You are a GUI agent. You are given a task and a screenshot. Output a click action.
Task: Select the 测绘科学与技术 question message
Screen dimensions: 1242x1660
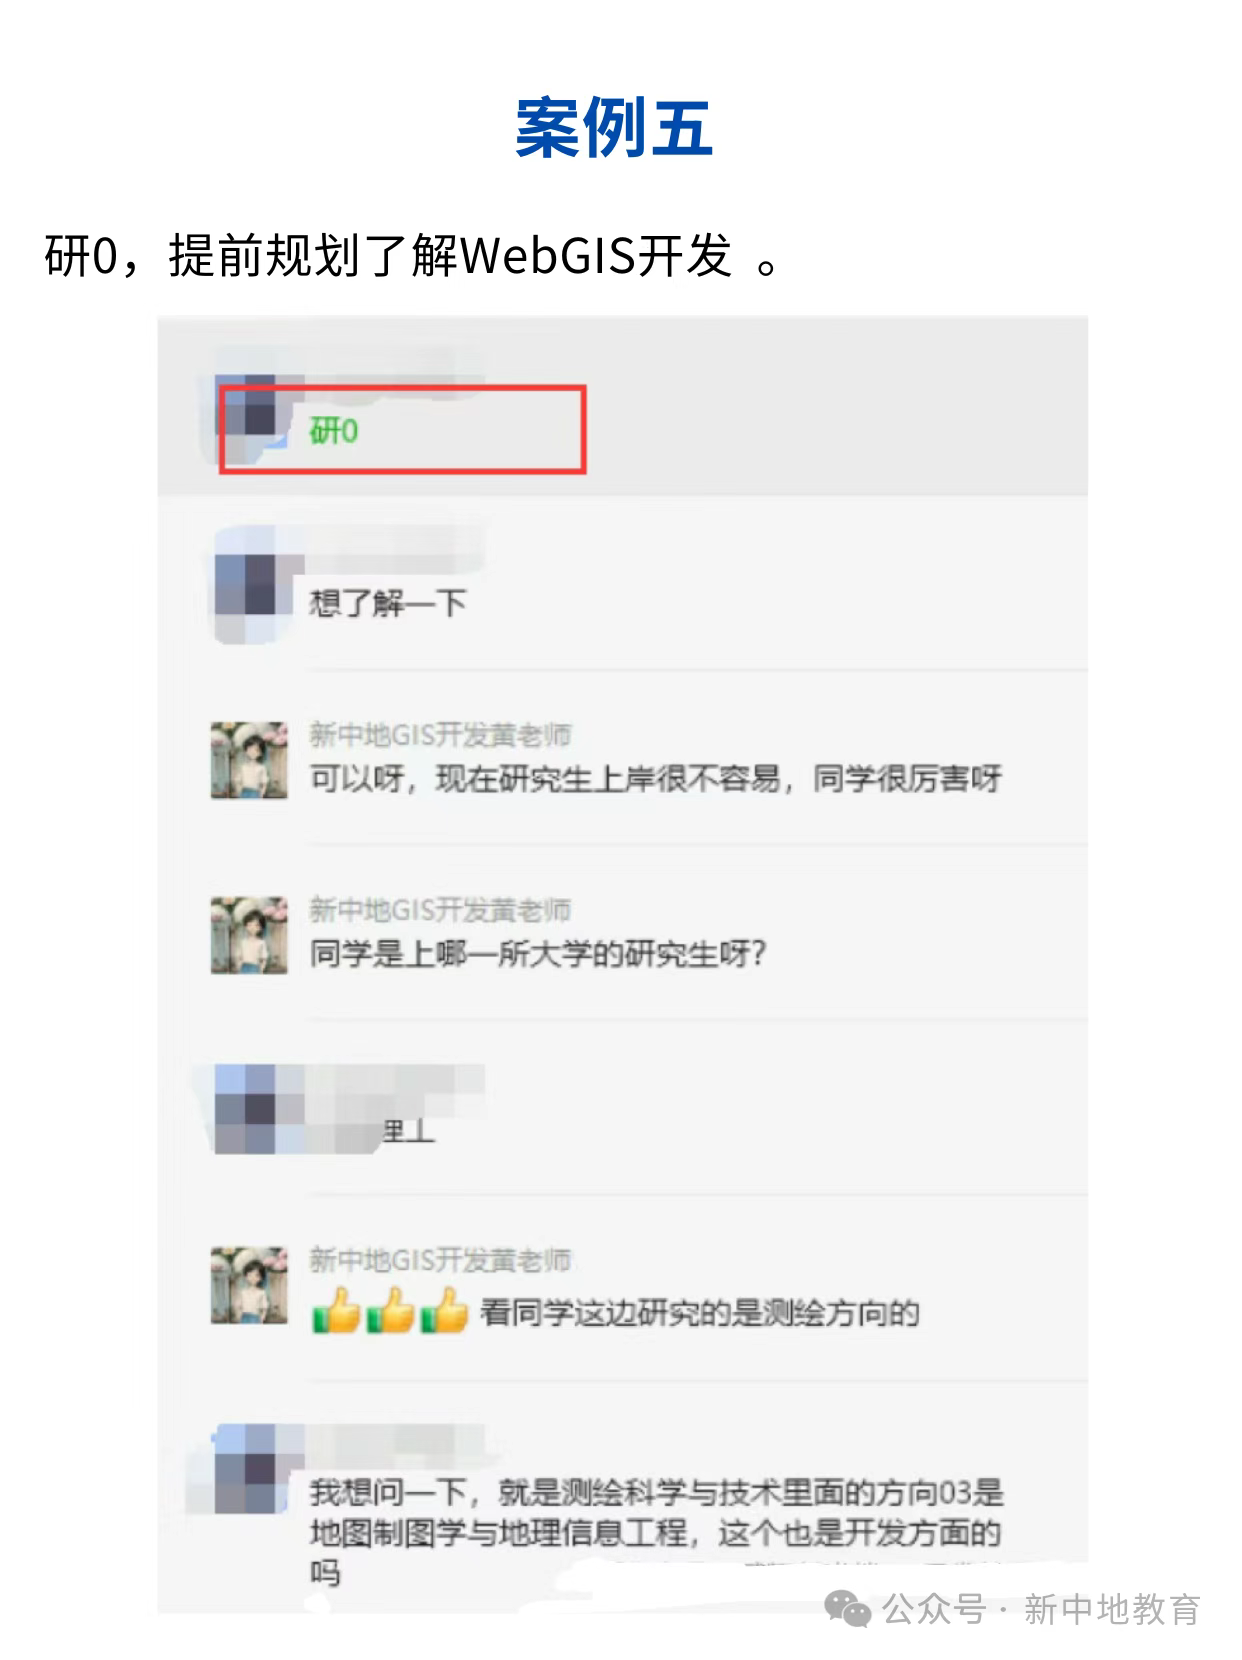point(656,1532)
